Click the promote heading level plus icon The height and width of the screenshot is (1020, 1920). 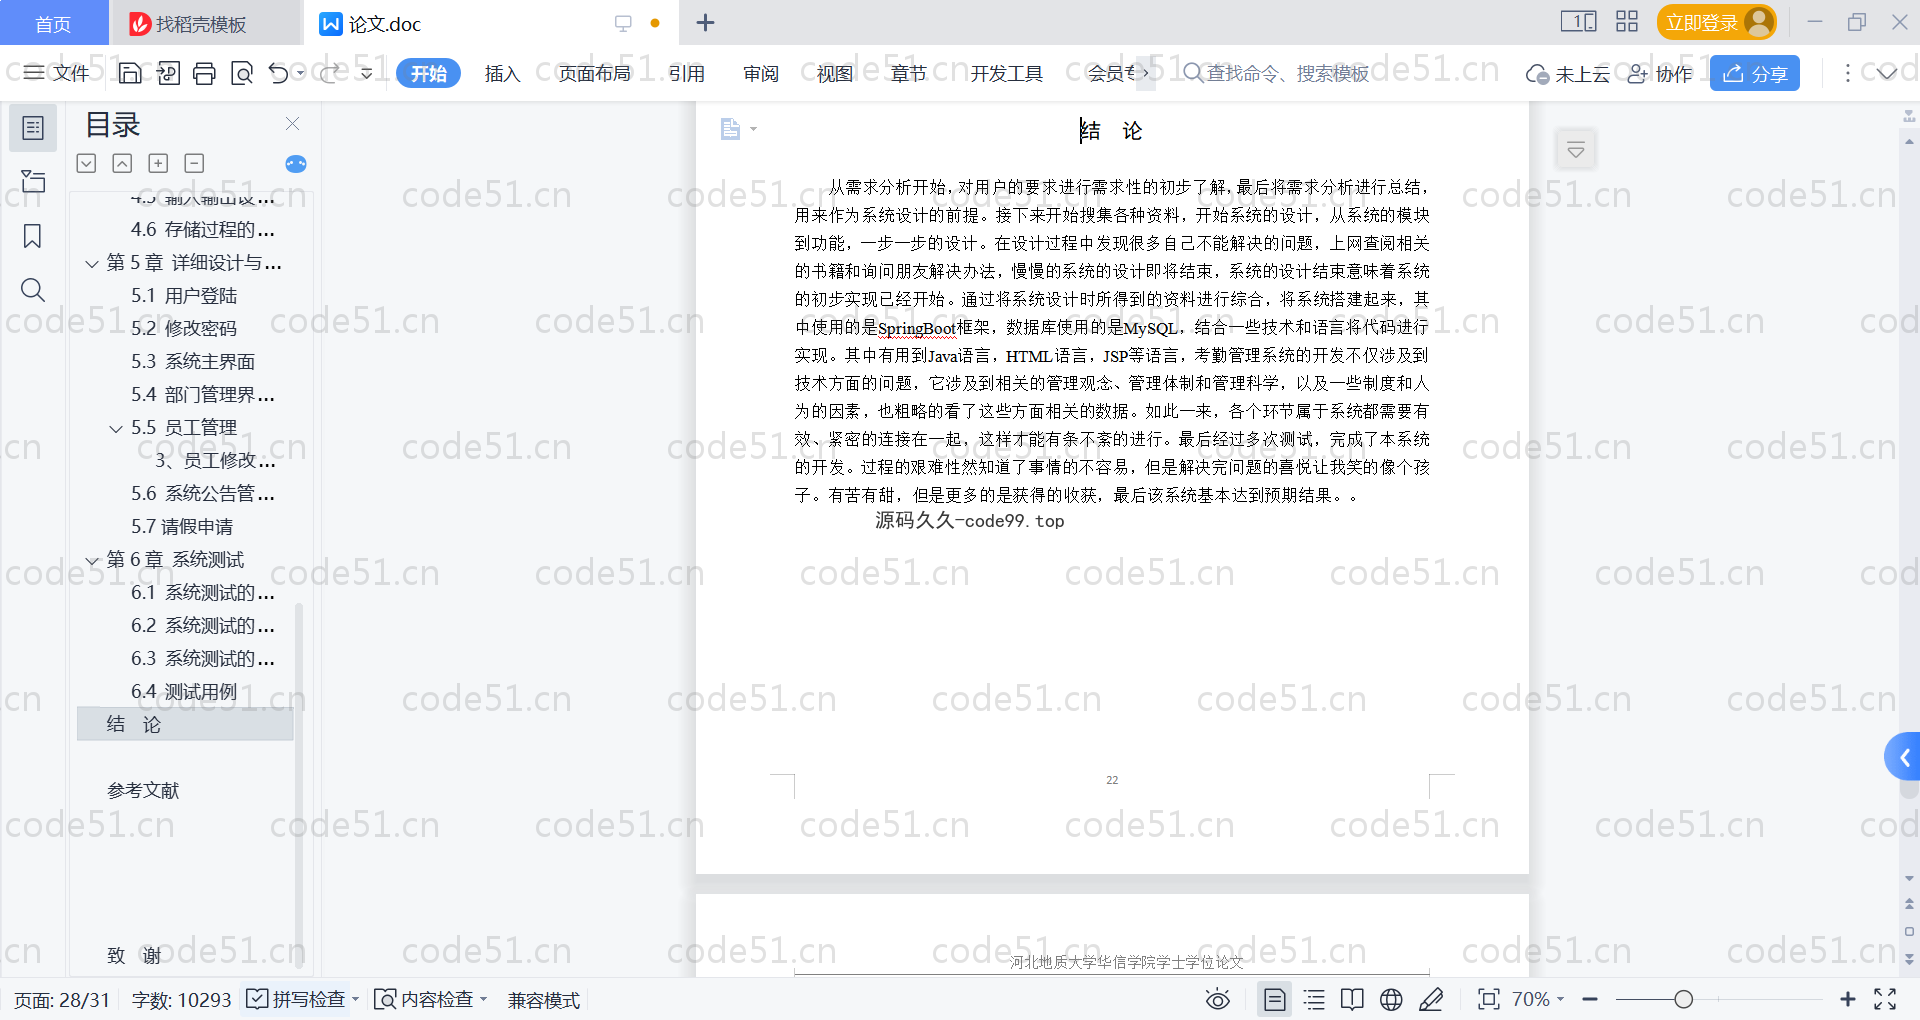click(x=158, y=163)
